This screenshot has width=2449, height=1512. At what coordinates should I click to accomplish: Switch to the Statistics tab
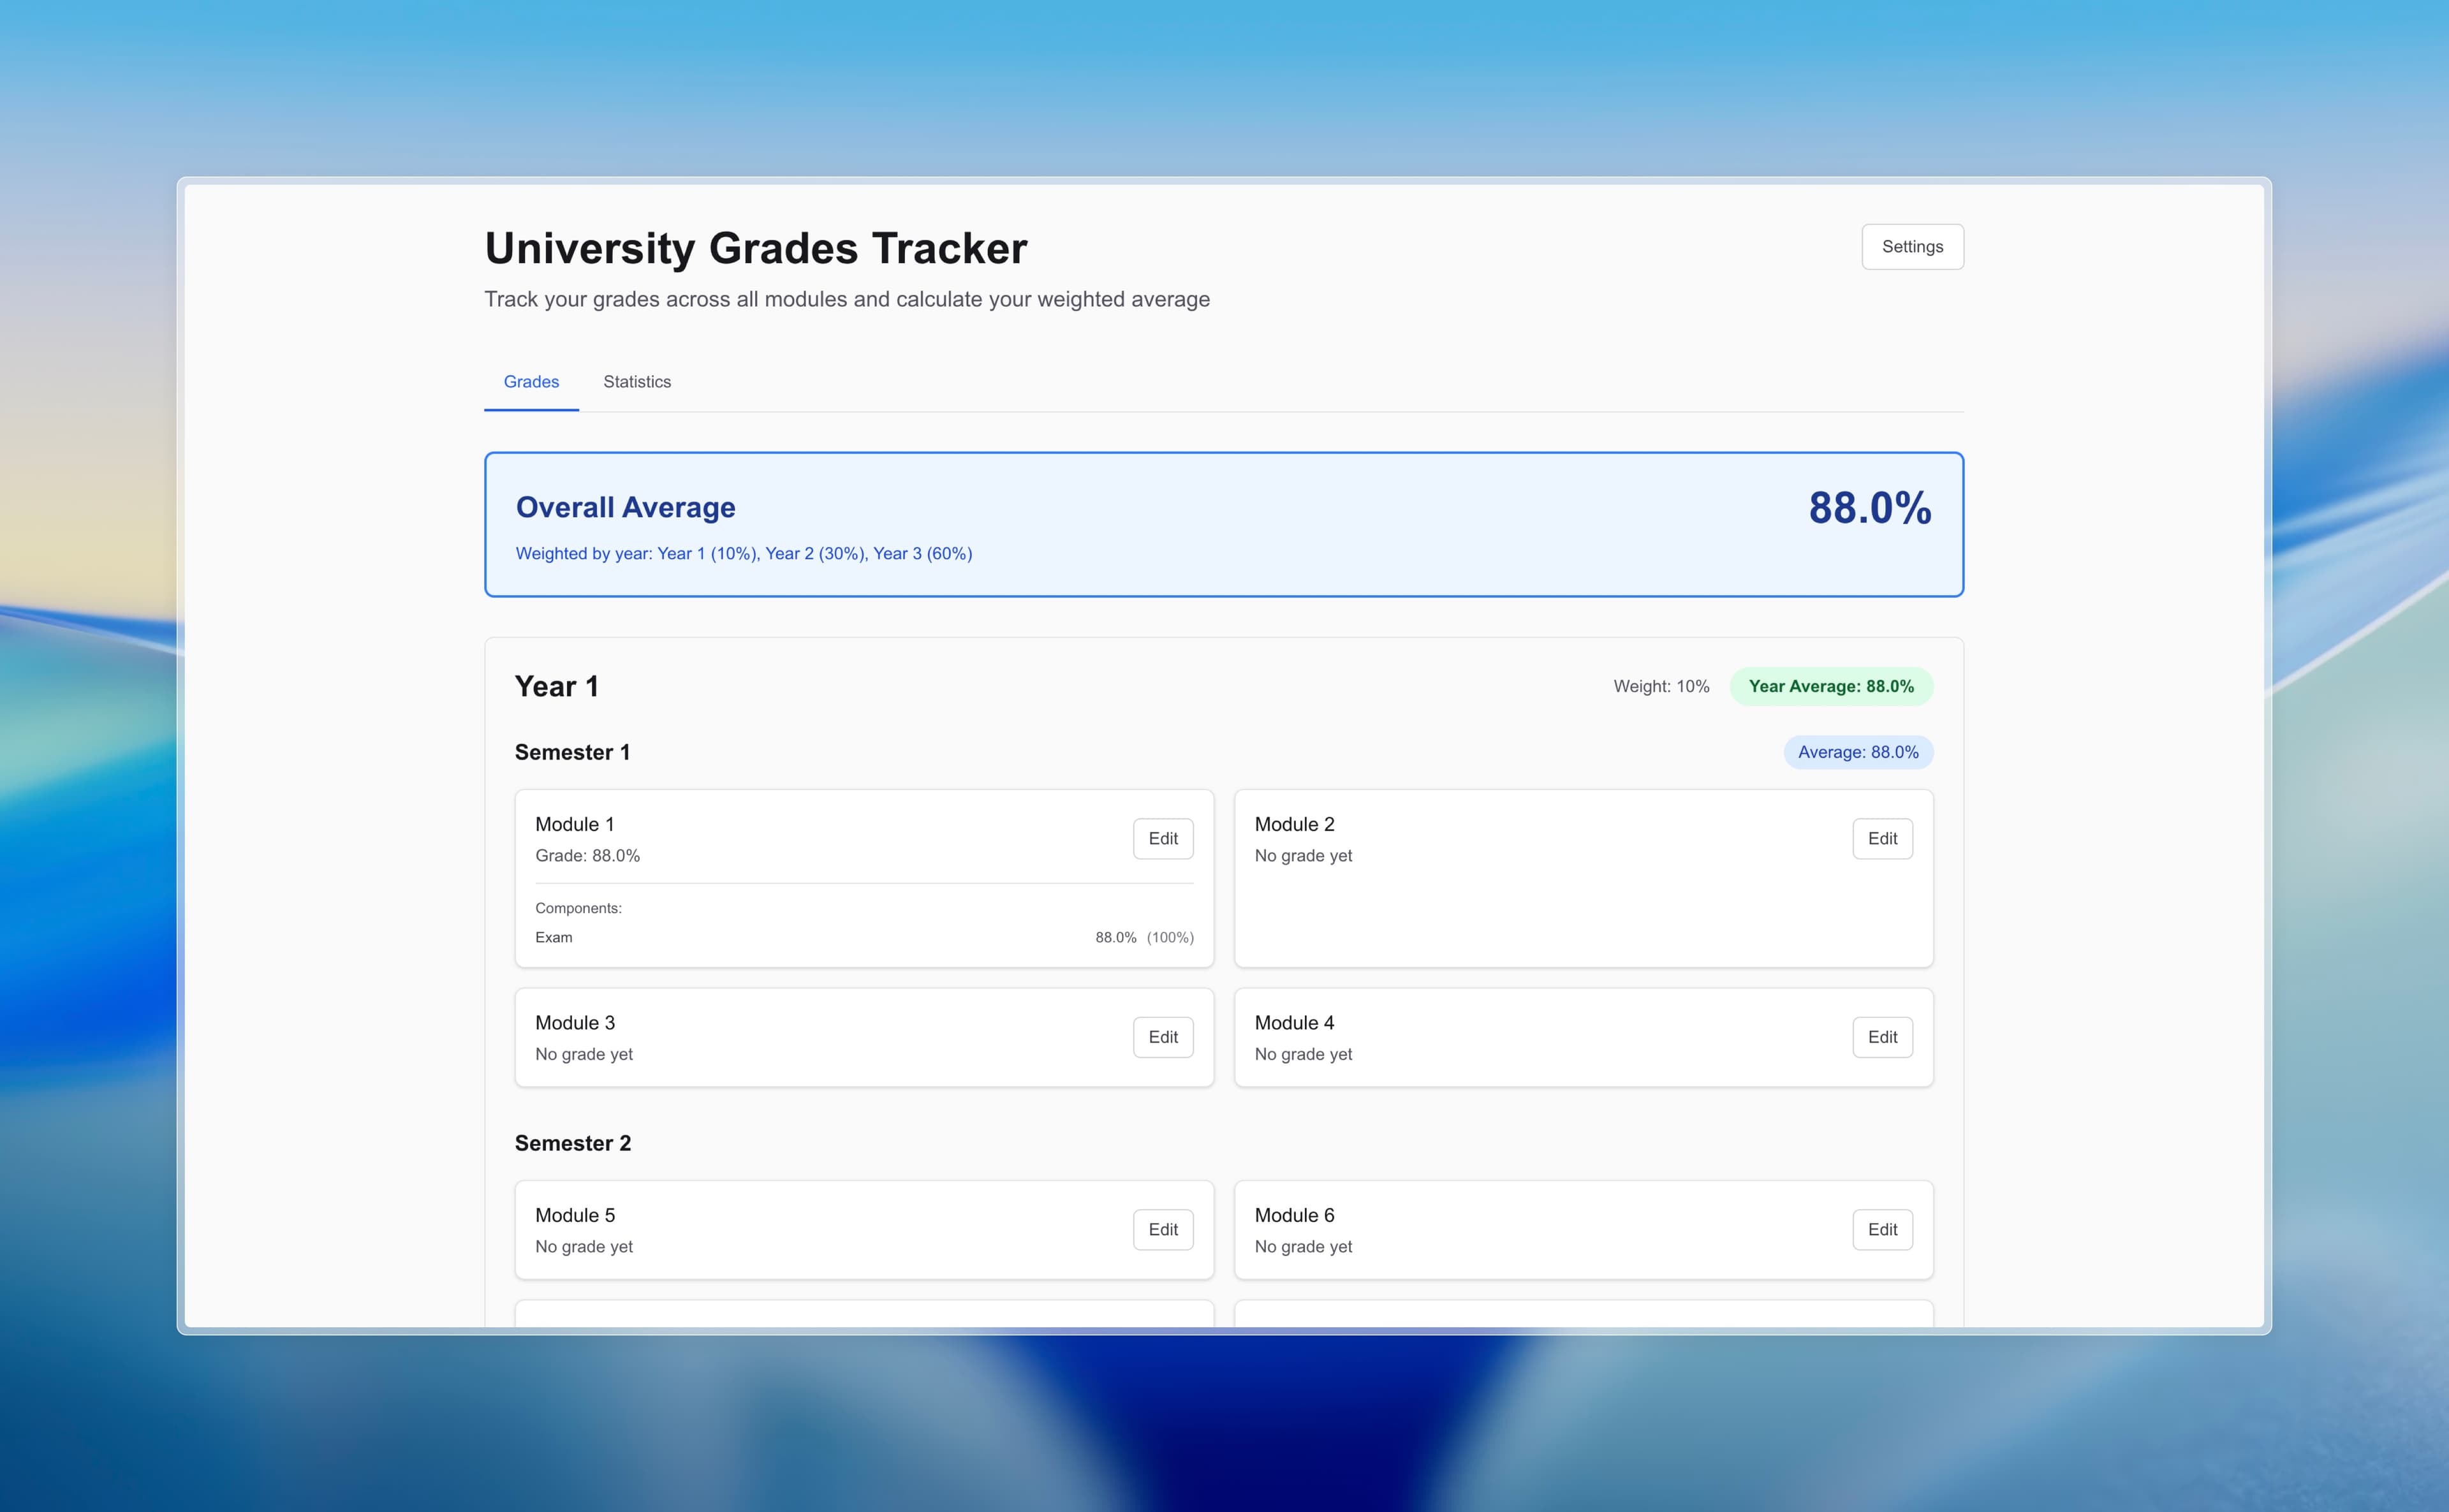pyautogui.click(x=636, y=382)
